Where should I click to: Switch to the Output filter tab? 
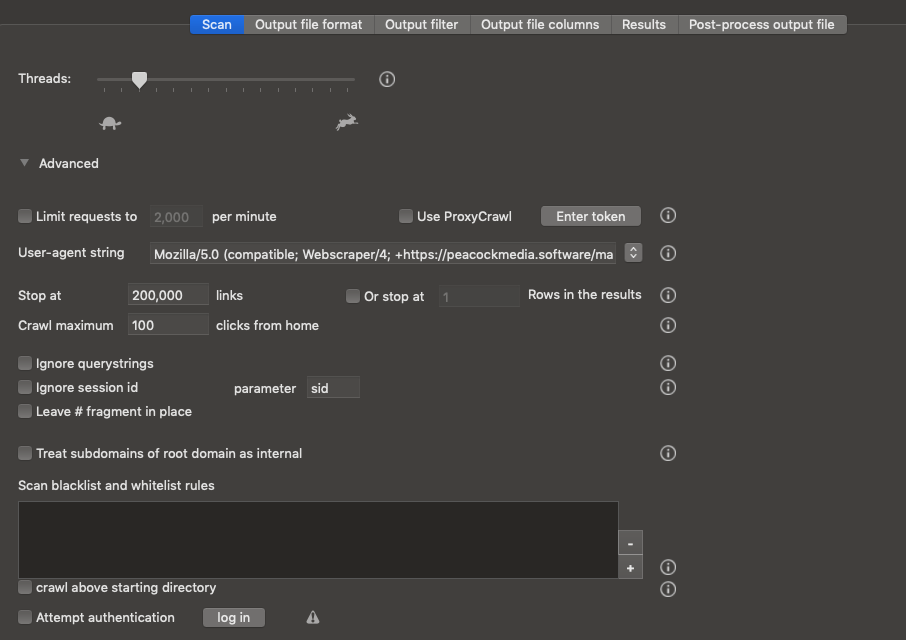coord(423,24)
